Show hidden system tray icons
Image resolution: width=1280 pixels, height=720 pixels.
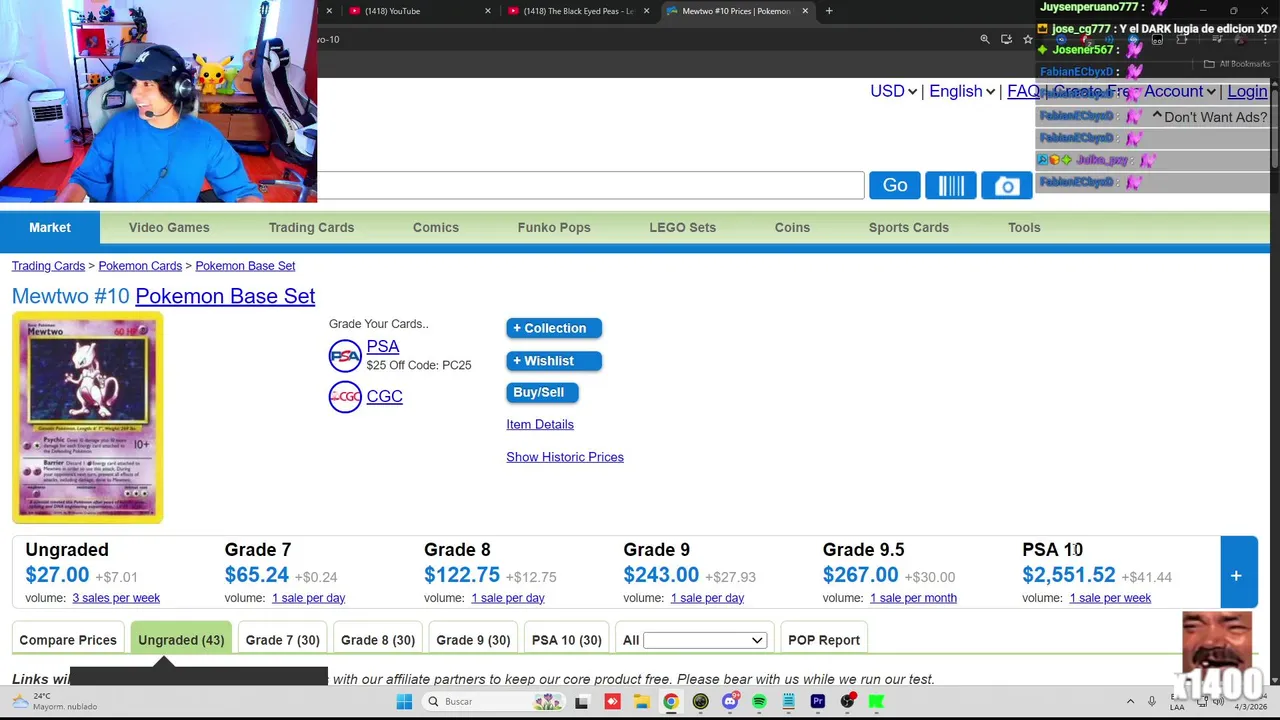tap(1130, 702)
